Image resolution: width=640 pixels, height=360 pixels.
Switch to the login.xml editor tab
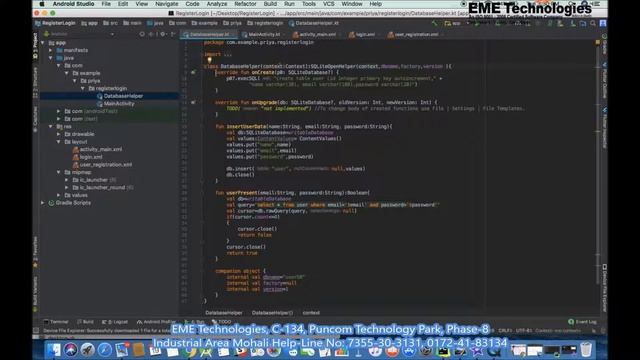pyautogui.click(x=362, y=35)
